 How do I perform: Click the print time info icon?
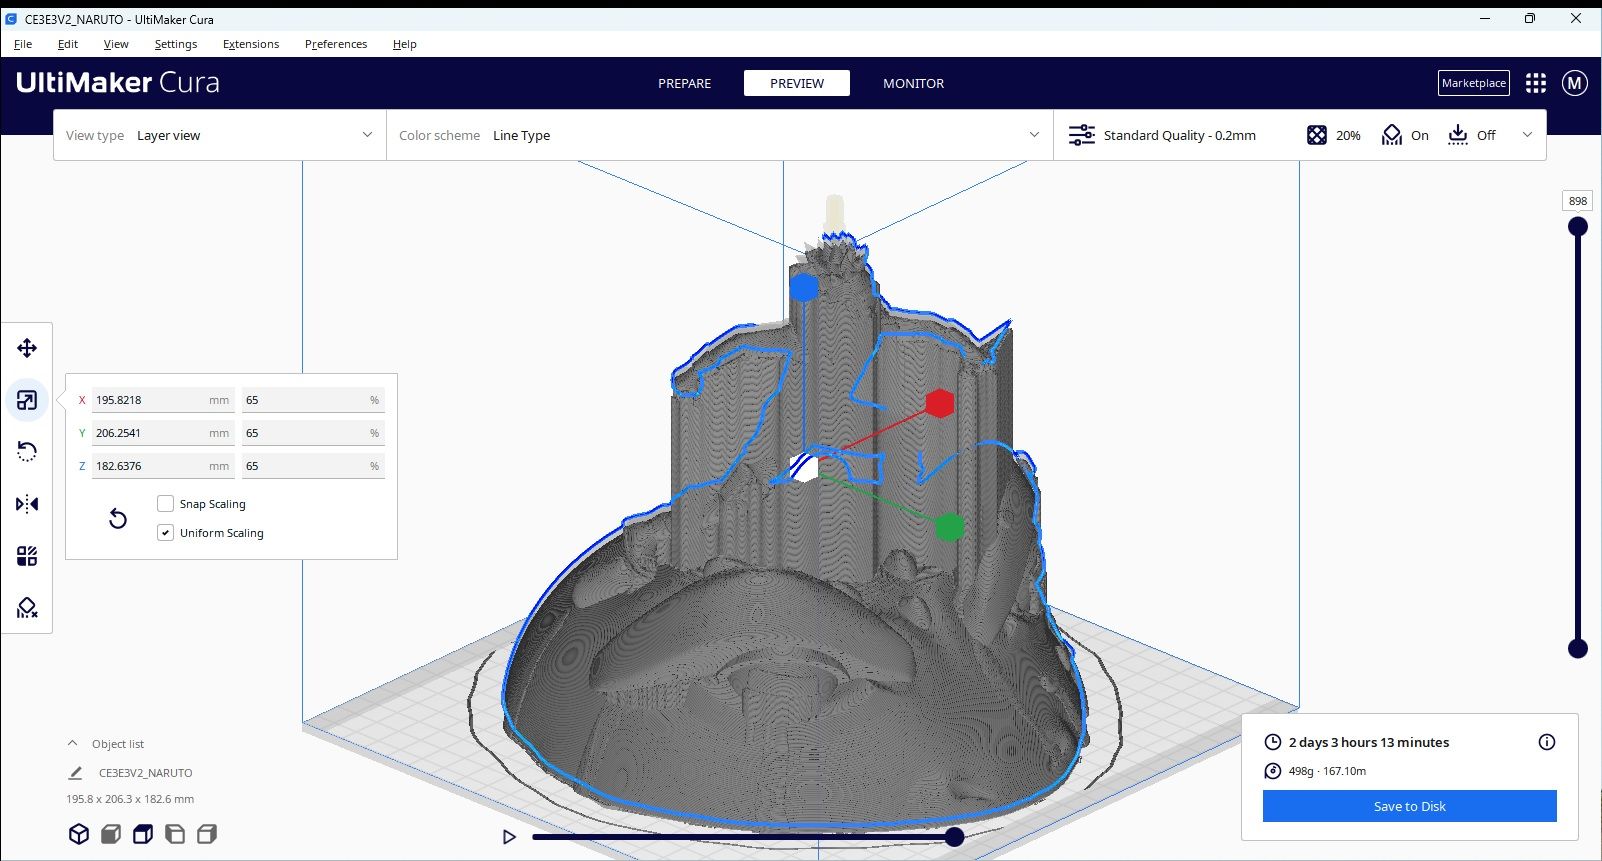[x=1547, y=742]
